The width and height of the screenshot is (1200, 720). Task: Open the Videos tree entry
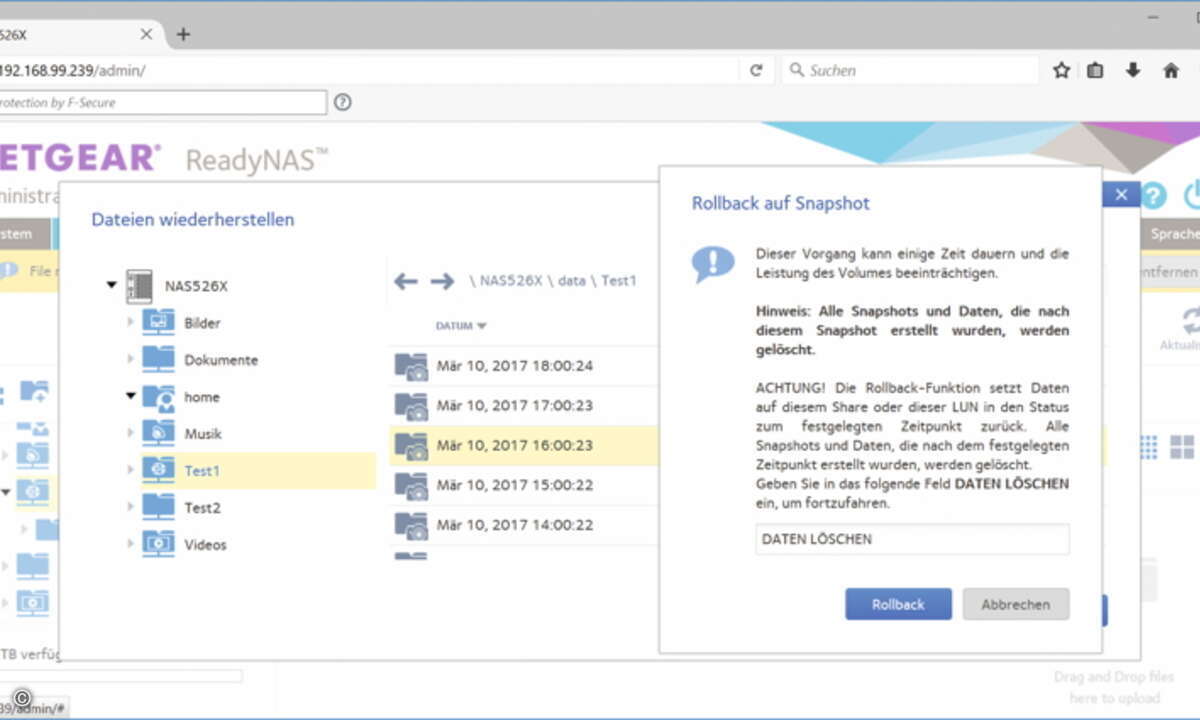pos(206,545)
